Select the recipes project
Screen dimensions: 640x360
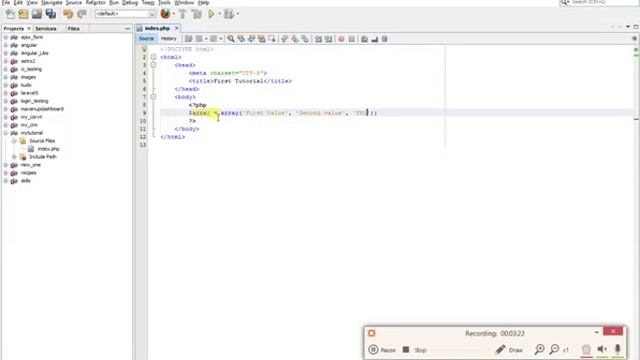[28, 173]
